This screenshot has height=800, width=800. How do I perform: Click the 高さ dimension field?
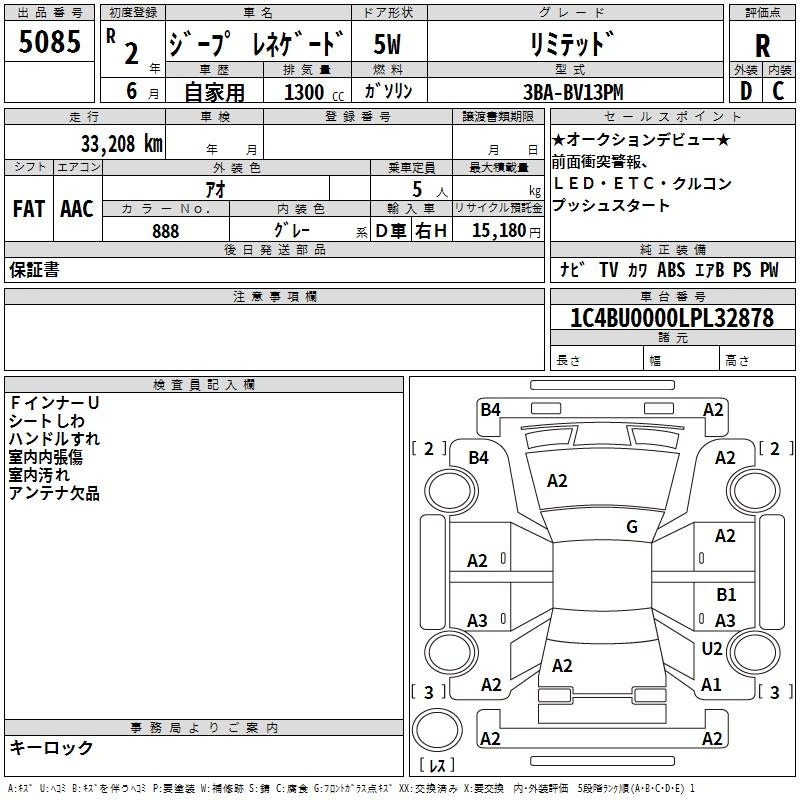[x=757, y=360]
